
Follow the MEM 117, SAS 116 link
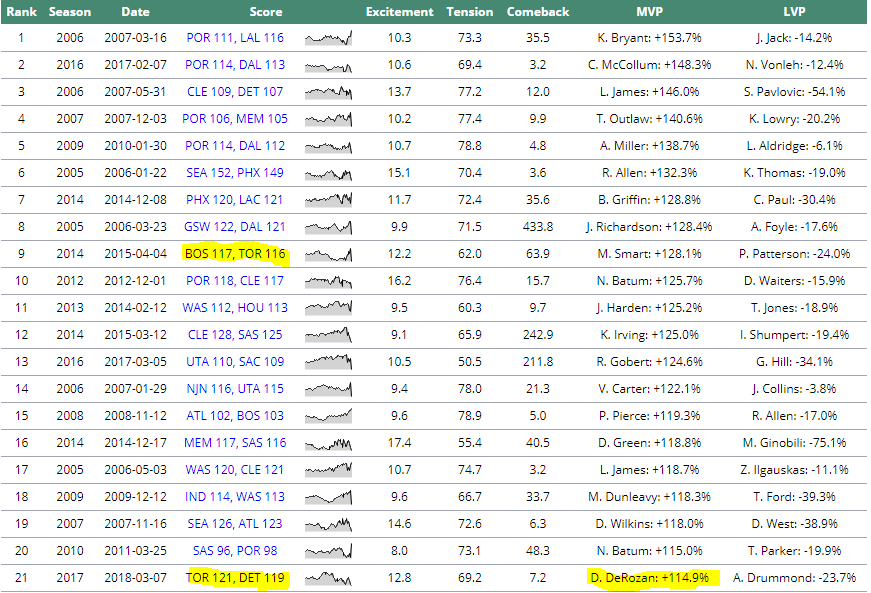pyautogui.click(x=235, y=443)
